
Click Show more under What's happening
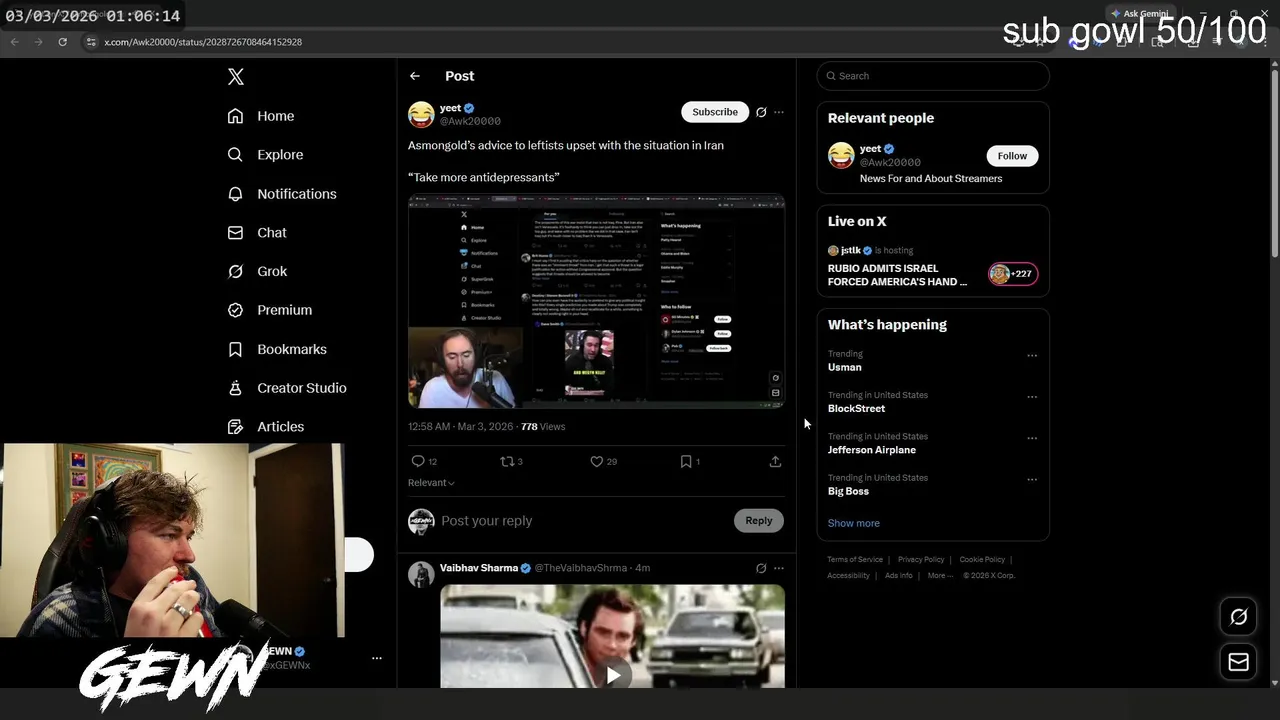point(853,523)
